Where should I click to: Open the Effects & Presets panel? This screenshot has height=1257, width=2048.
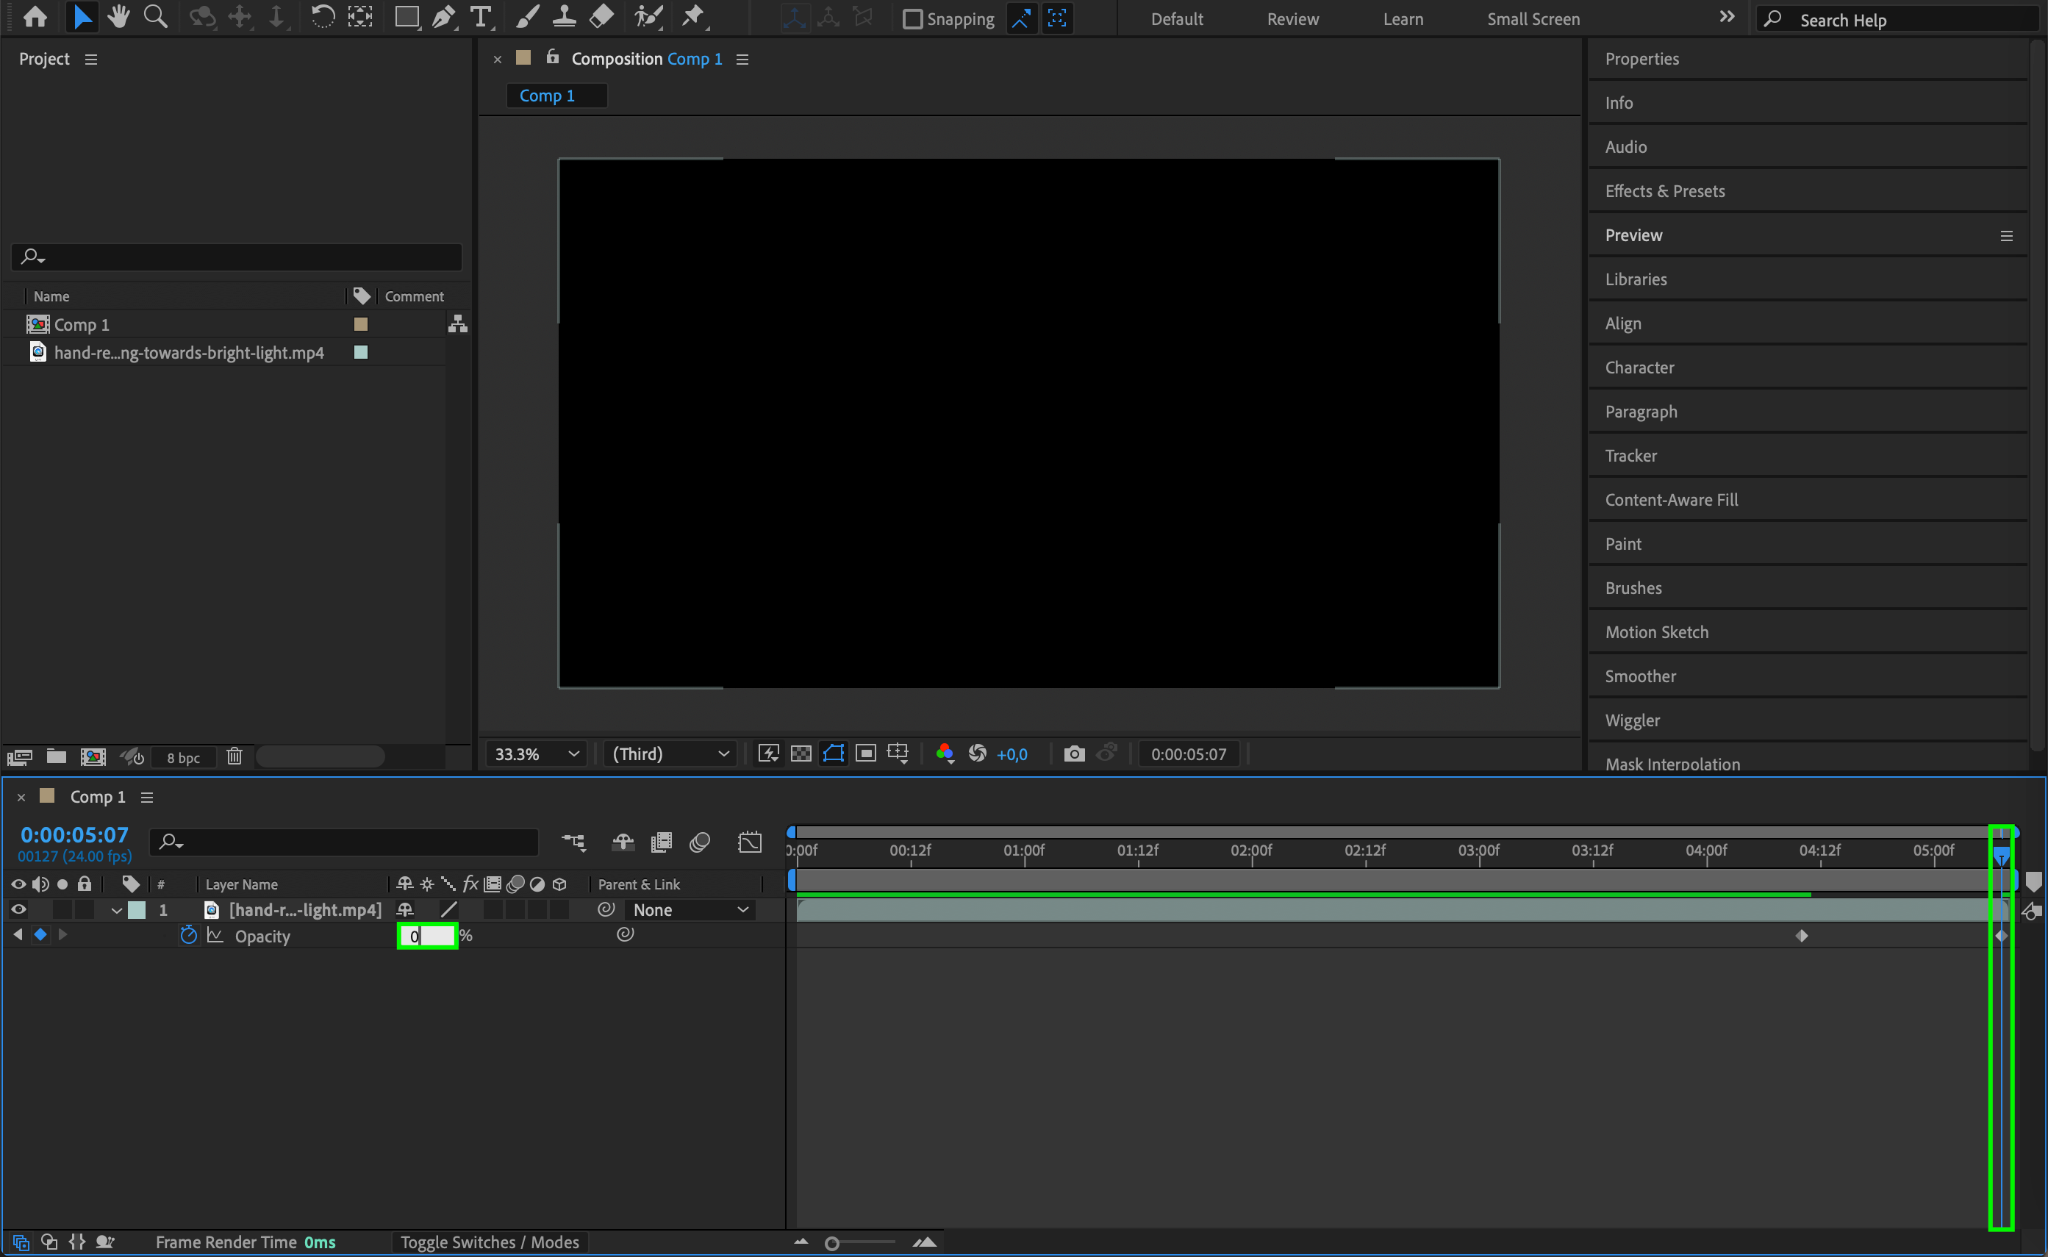(1664, 191)
